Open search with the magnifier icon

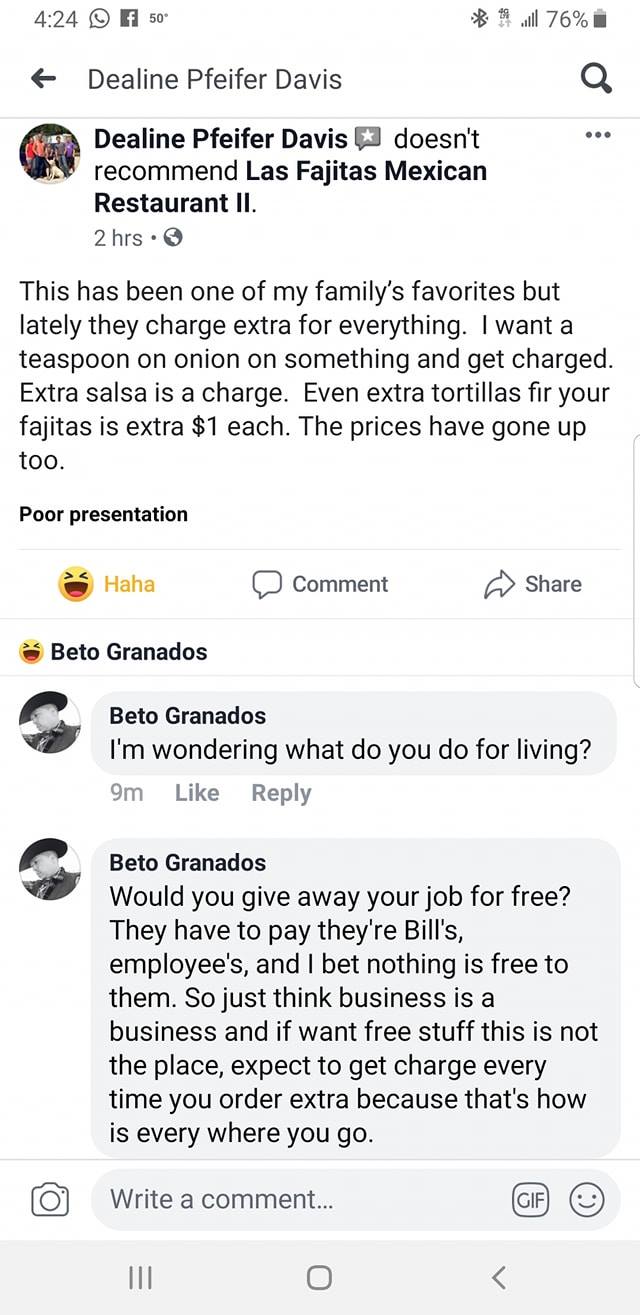pos(596,79)
